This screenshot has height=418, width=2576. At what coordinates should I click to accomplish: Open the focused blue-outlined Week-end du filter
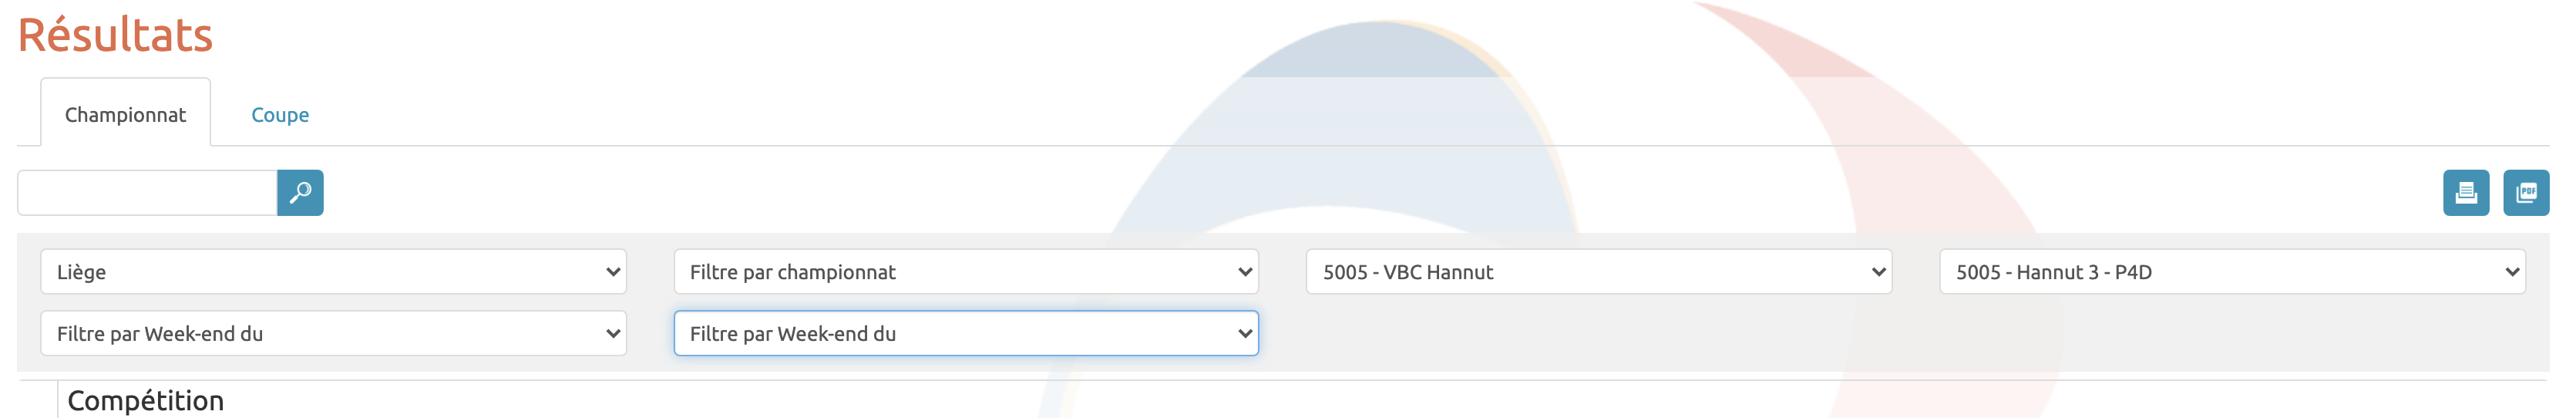(950, 334)
